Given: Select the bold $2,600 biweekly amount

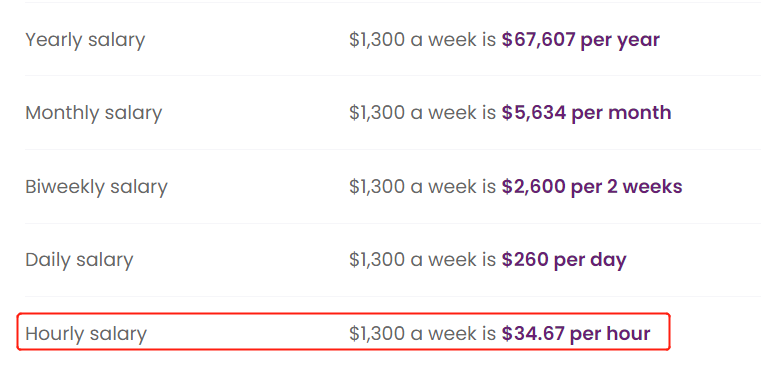Looking at the screenshot, I should pyautogui.click(x=534, y=187).
